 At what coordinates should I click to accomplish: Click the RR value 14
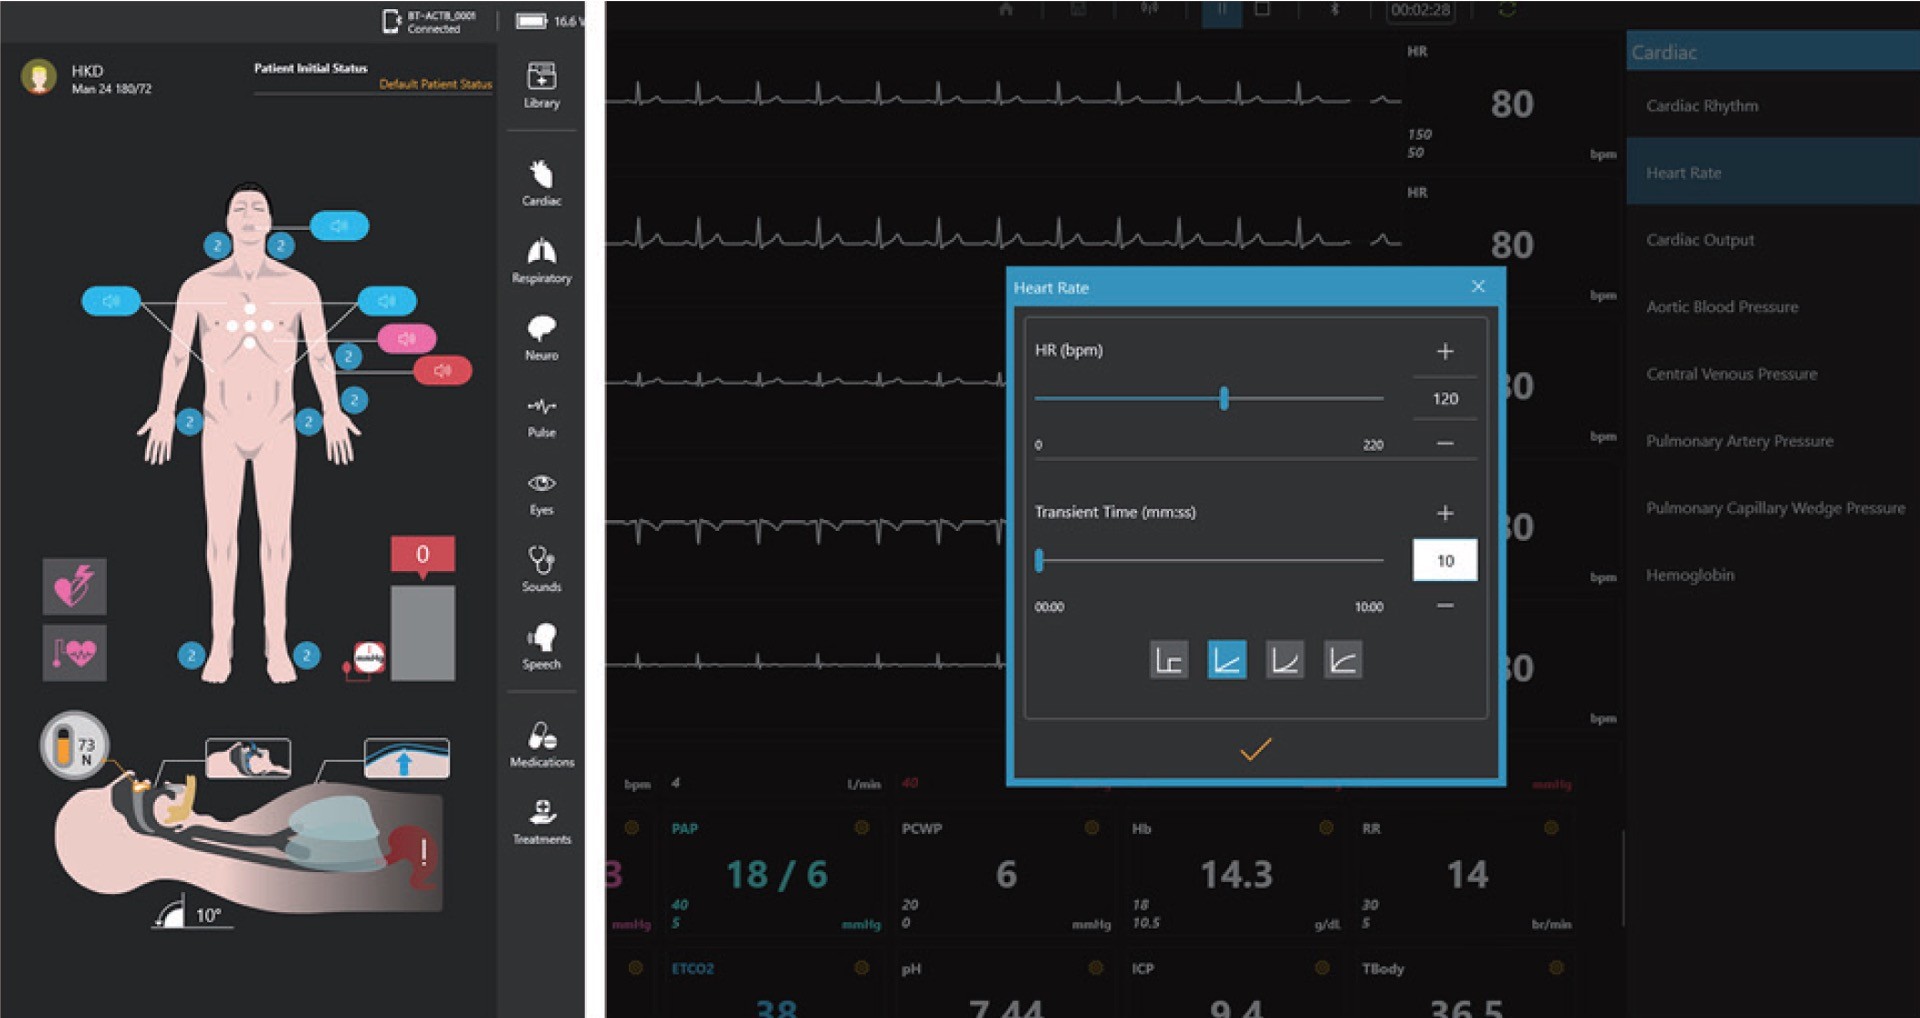click(1467, 875)
